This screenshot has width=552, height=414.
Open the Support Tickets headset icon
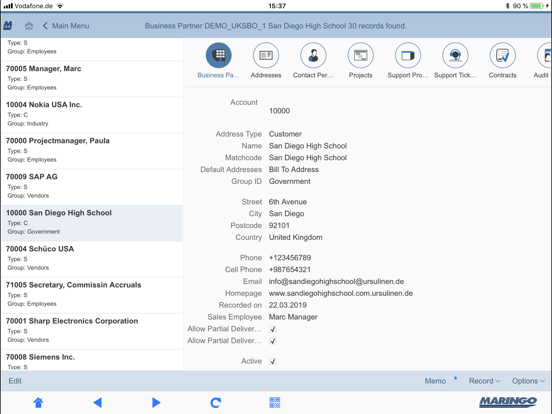coord(455,55)
